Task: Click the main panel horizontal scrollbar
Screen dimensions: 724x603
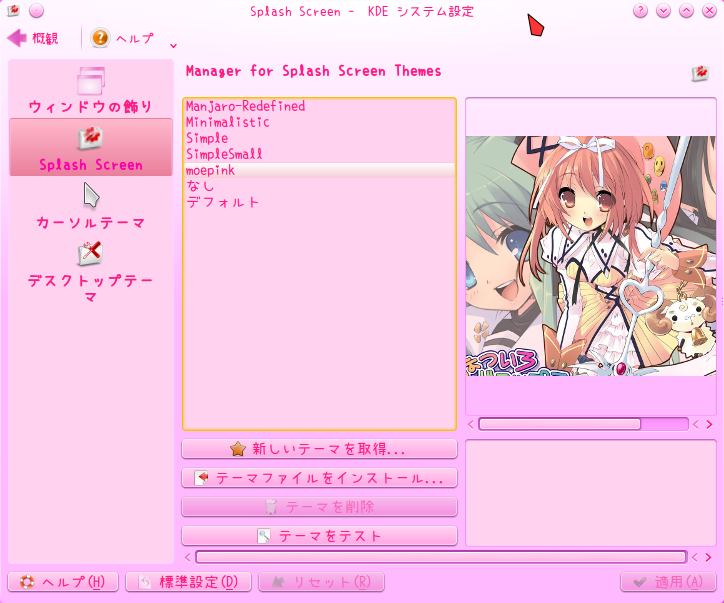Action: [x=441, y=557]
